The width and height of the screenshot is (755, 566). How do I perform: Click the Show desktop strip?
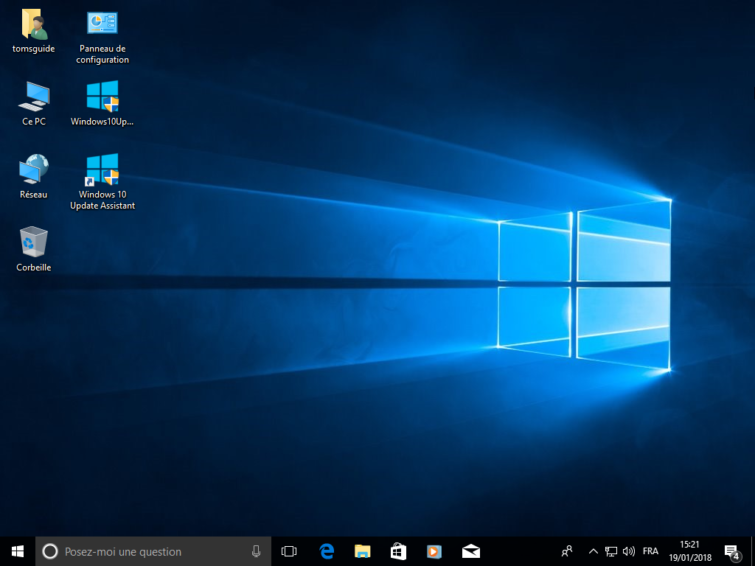click(x=753, y=551)
